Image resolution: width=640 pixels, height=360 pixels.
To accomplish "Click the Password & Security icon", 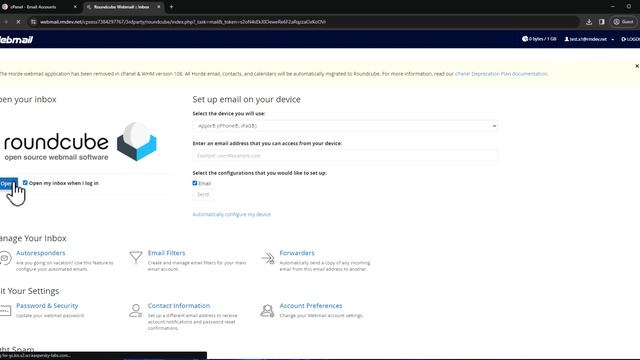I will tap(5, 311).
